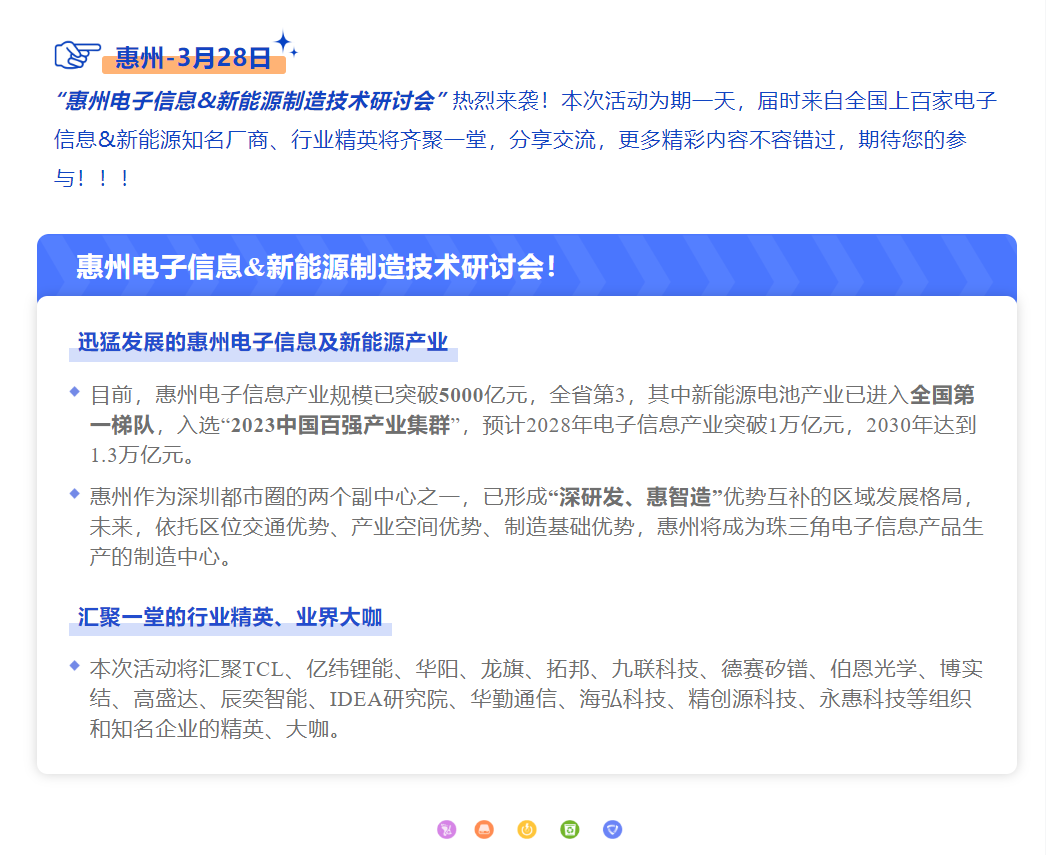The image size is (1046, 855).
Task: Click the blue banner title 惠州电子信息&新能源制造技术研讨会!
Action: point(316,267)
